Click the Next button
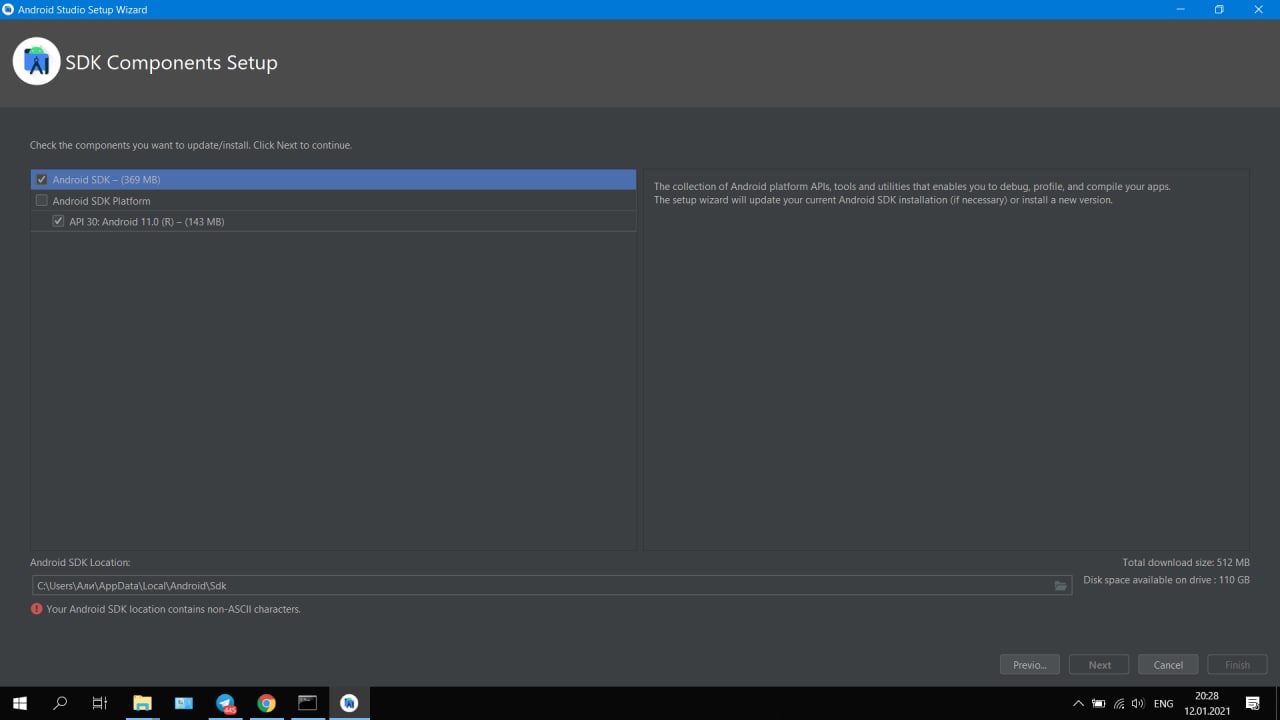The width and height of the screenshot is (1280, 720). click(x=1099, y=665)
